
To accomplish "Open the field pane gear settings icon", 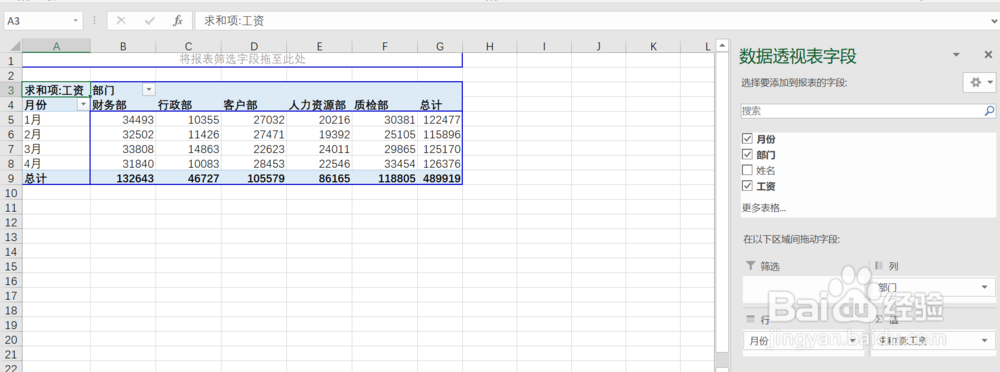I will 979,82.
